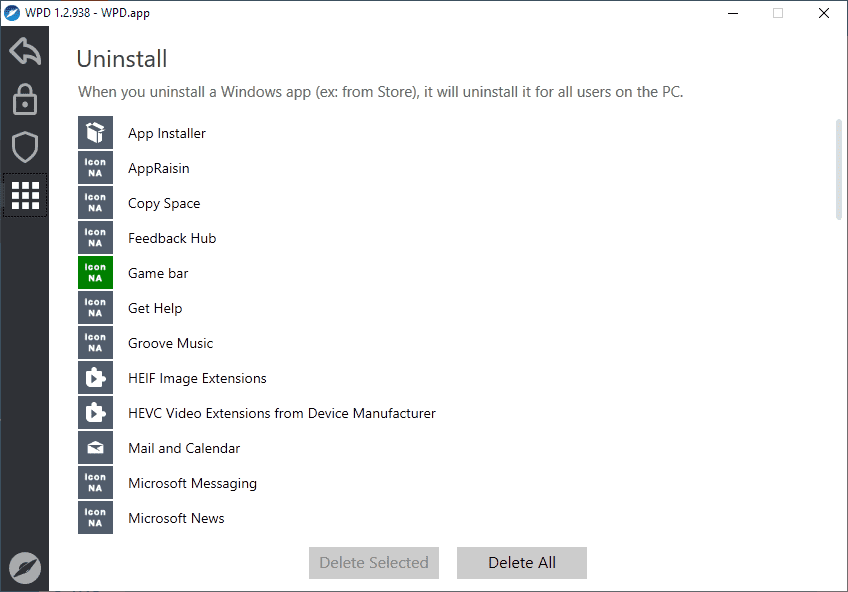Open the Privacy lock icon section
The image size is (848, 592).
[x=25, y=99]
